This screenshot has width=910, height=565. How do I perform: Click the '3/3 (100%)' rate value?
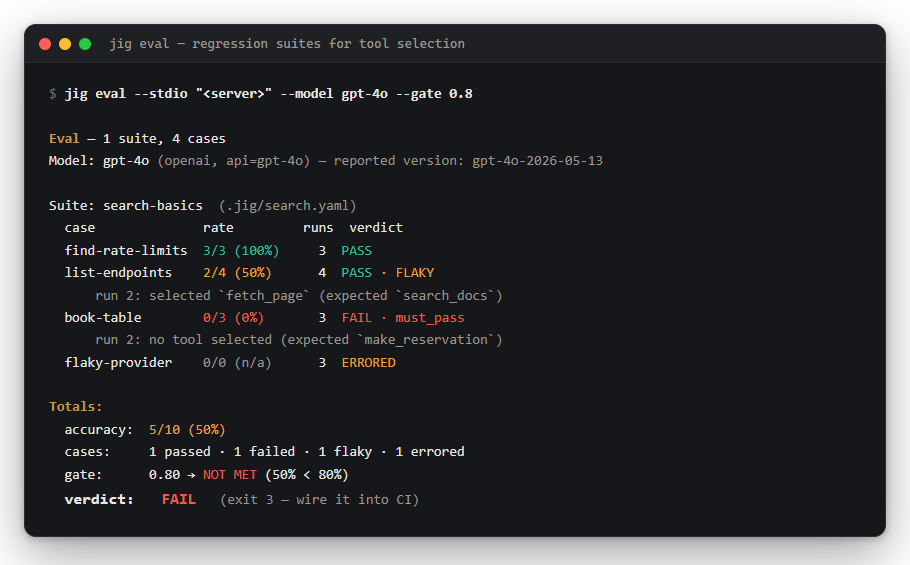[241, 251]
